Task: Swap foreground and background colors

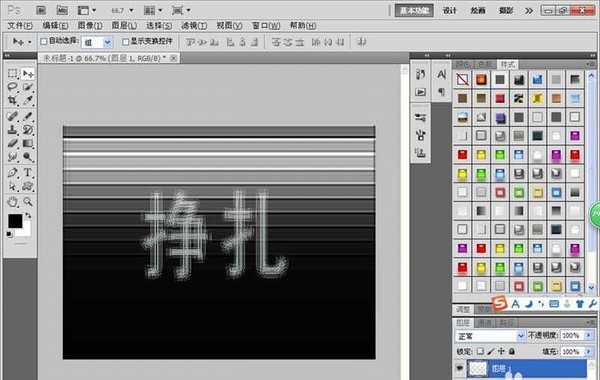Action: [x=28, y=216]
